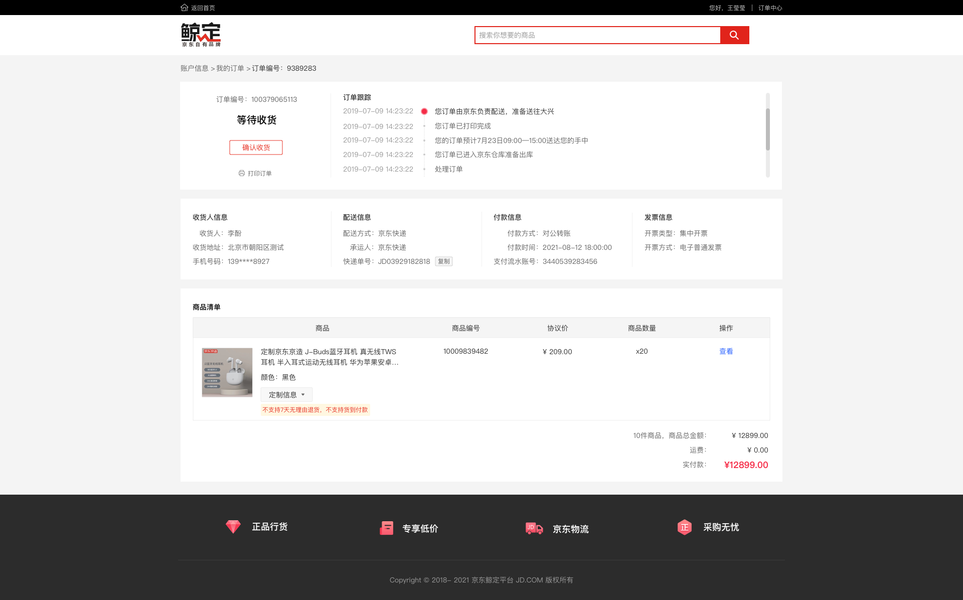Click the agreement price ¥ 209.00

(x=557, y=352)
